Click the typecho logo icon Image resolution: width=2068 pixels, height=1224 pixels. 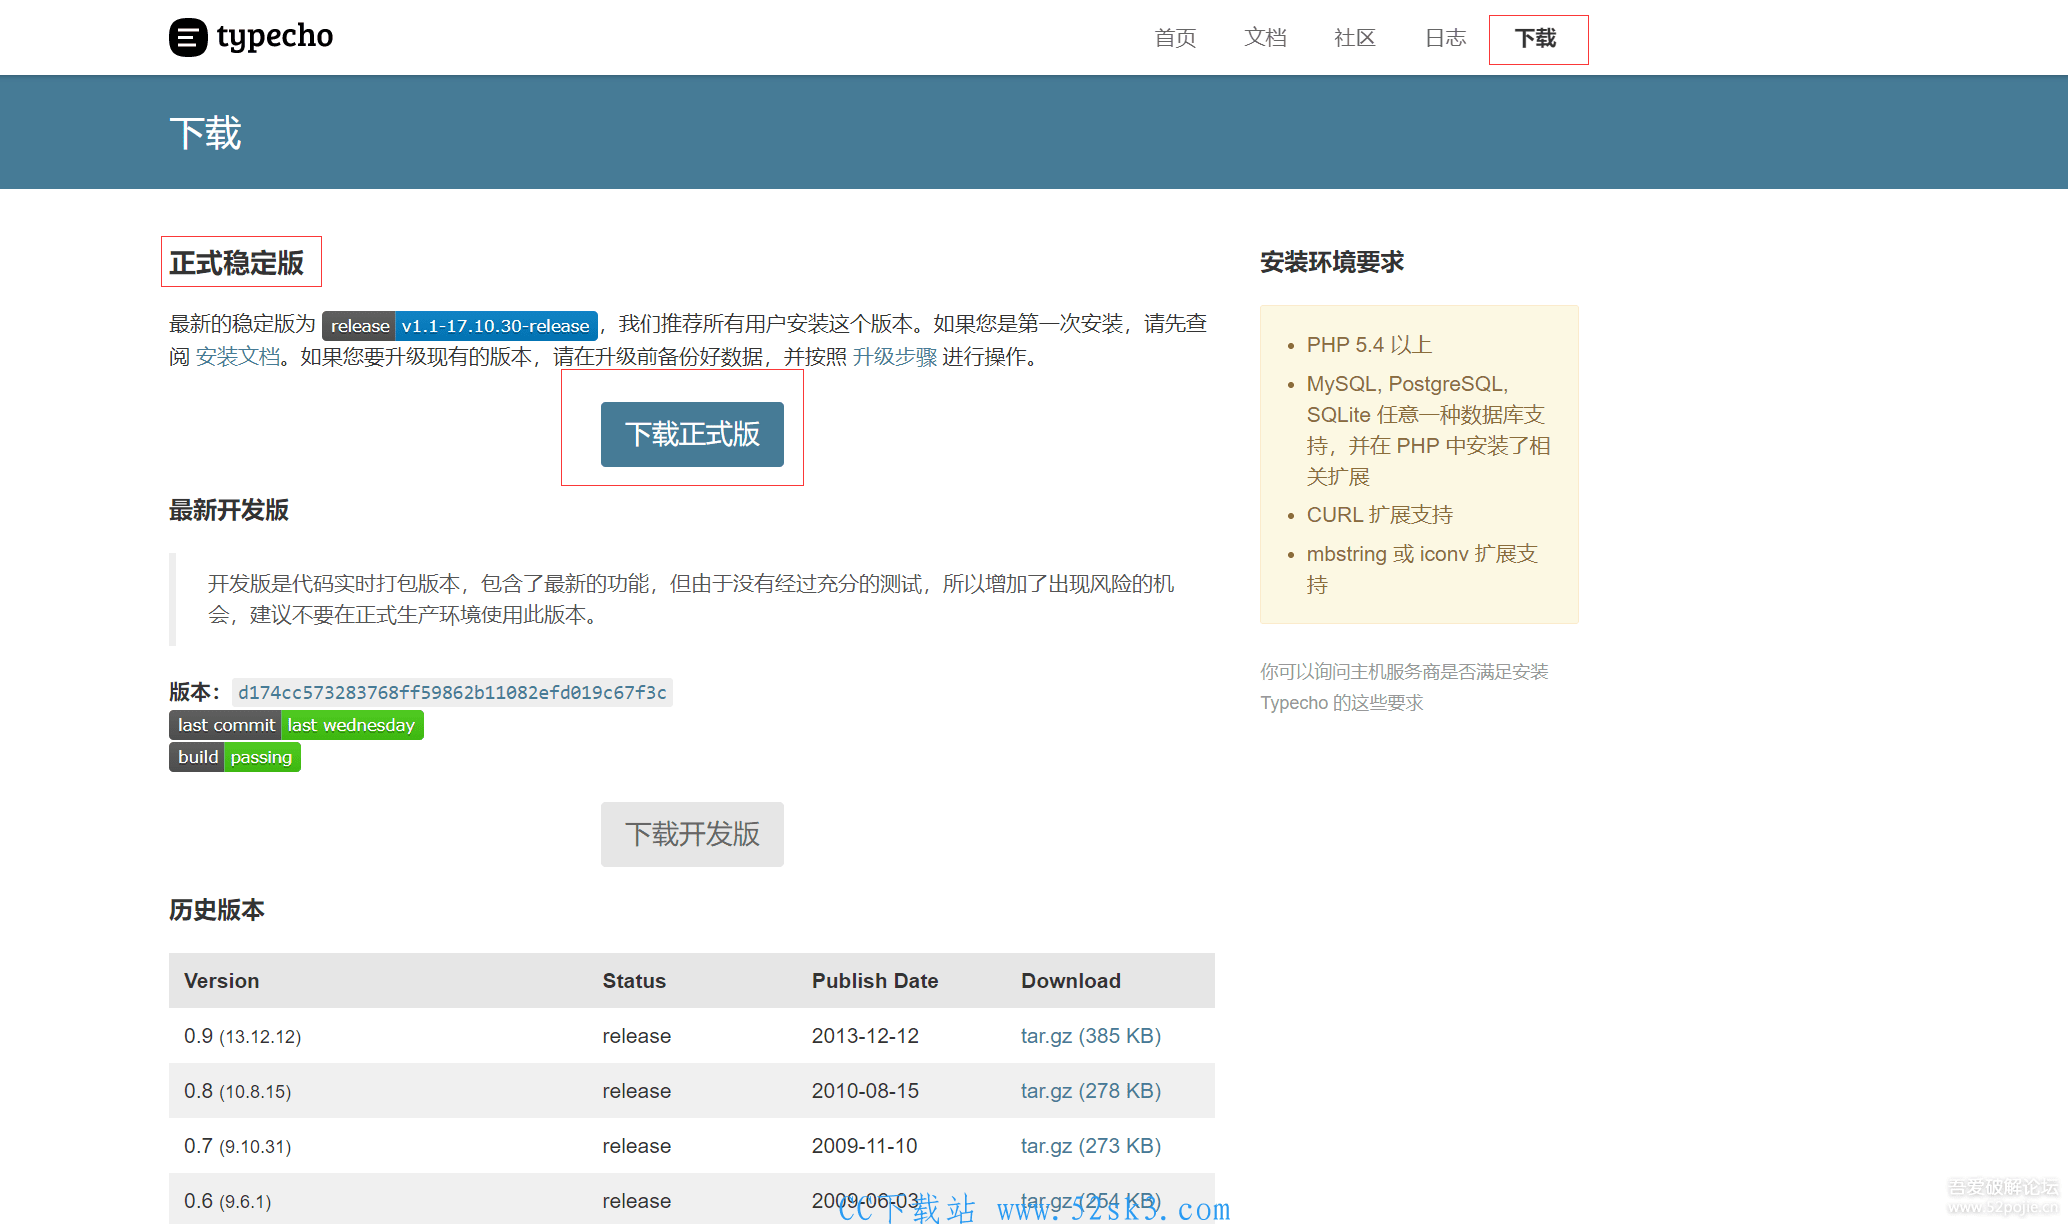(188, 38)
